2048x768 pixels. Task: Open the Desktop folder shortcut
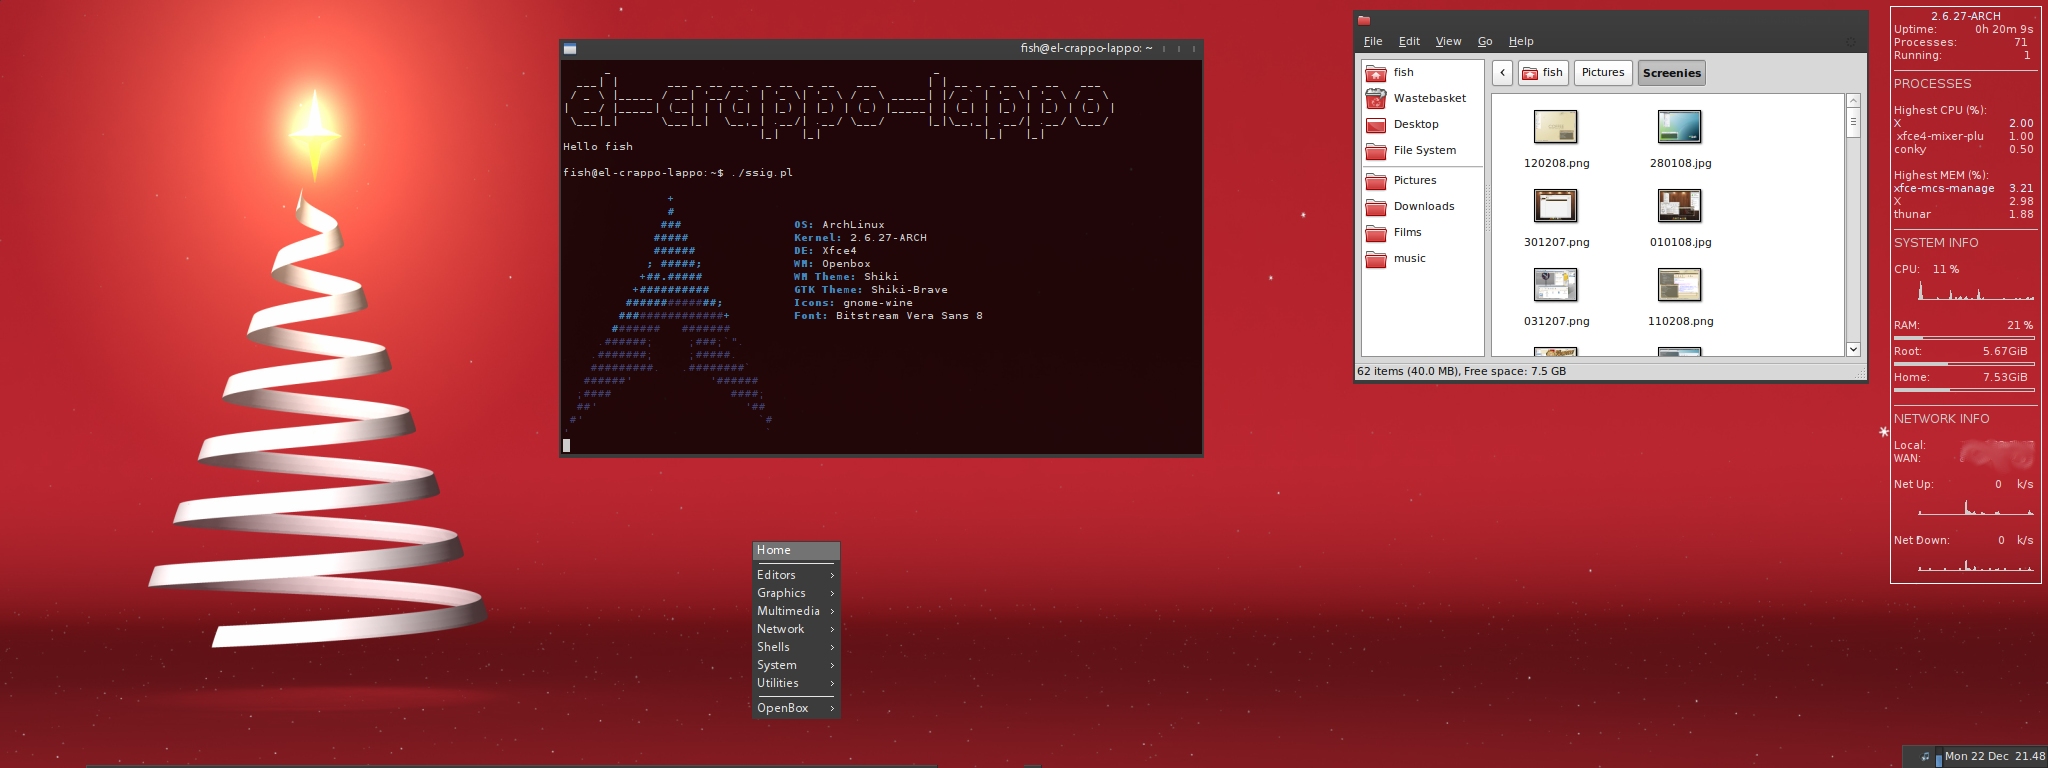pos(1415,124)
